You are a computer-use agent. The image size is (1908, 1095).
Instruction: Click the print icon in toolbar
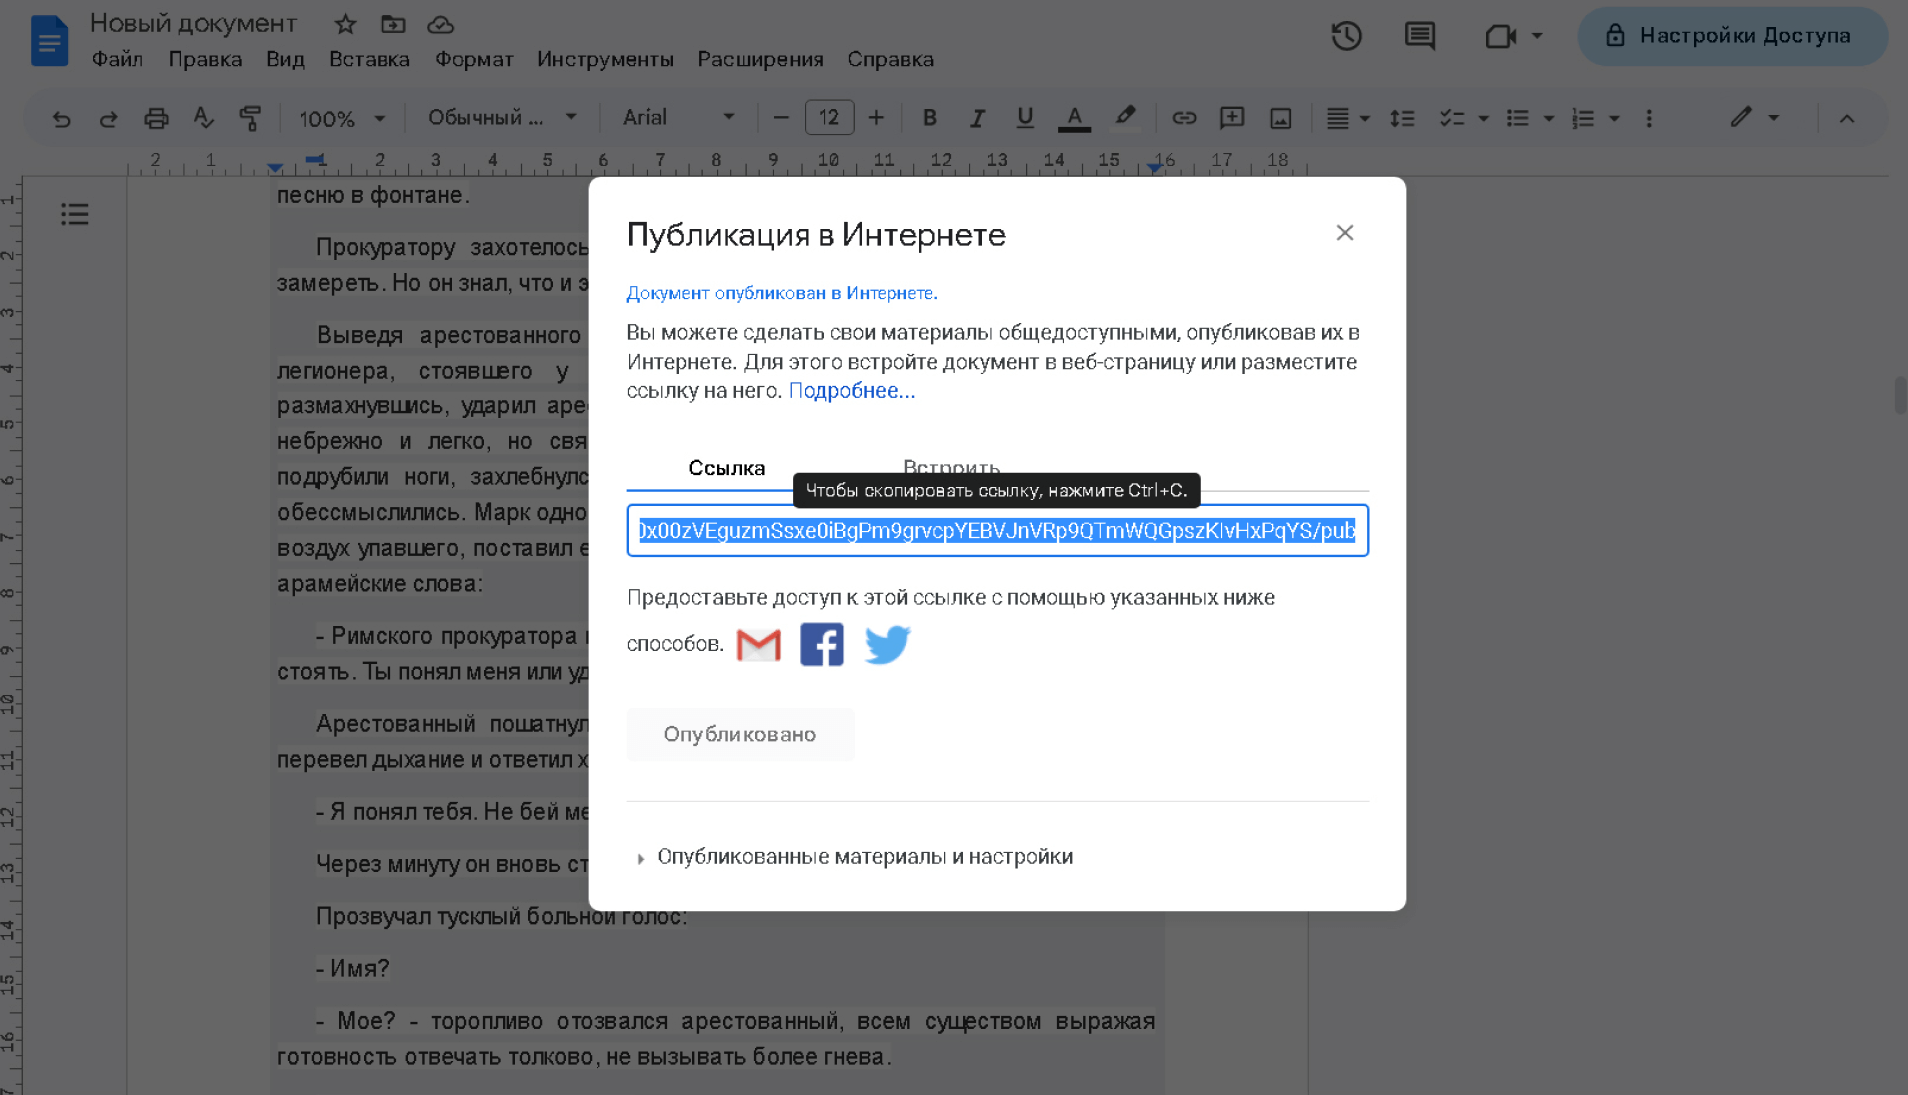pyautogui.click(x=156, y=118)
